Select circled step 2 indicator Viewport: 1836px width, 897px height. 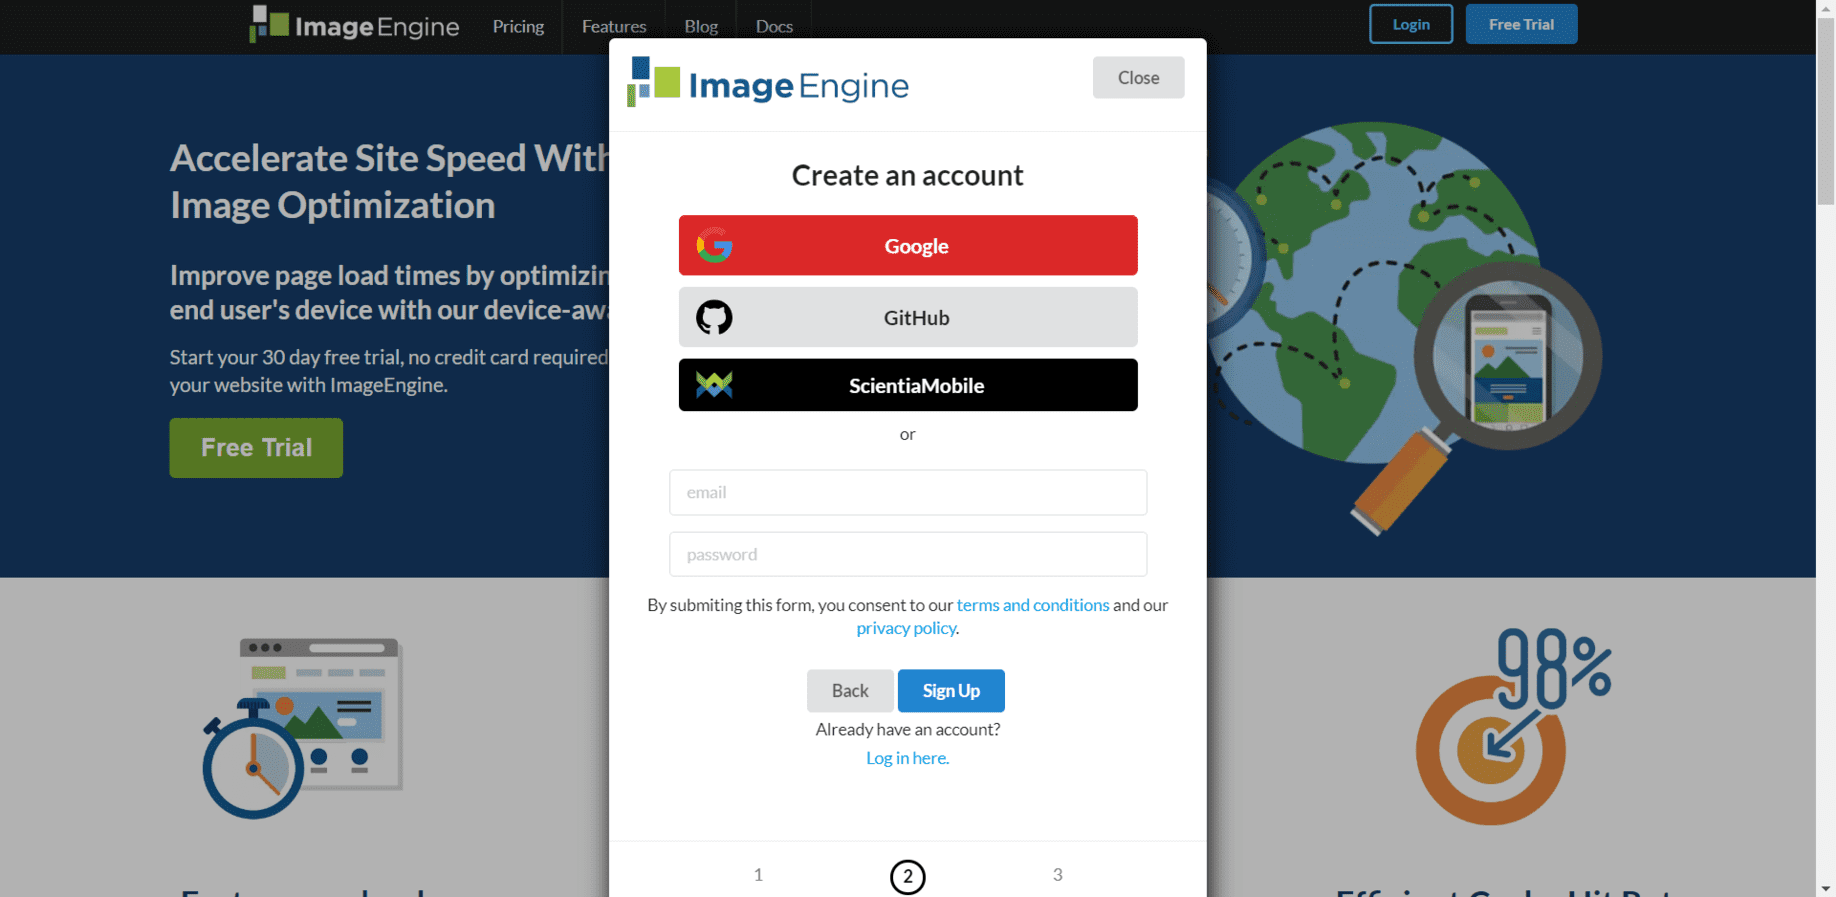(x=908, y=877)
